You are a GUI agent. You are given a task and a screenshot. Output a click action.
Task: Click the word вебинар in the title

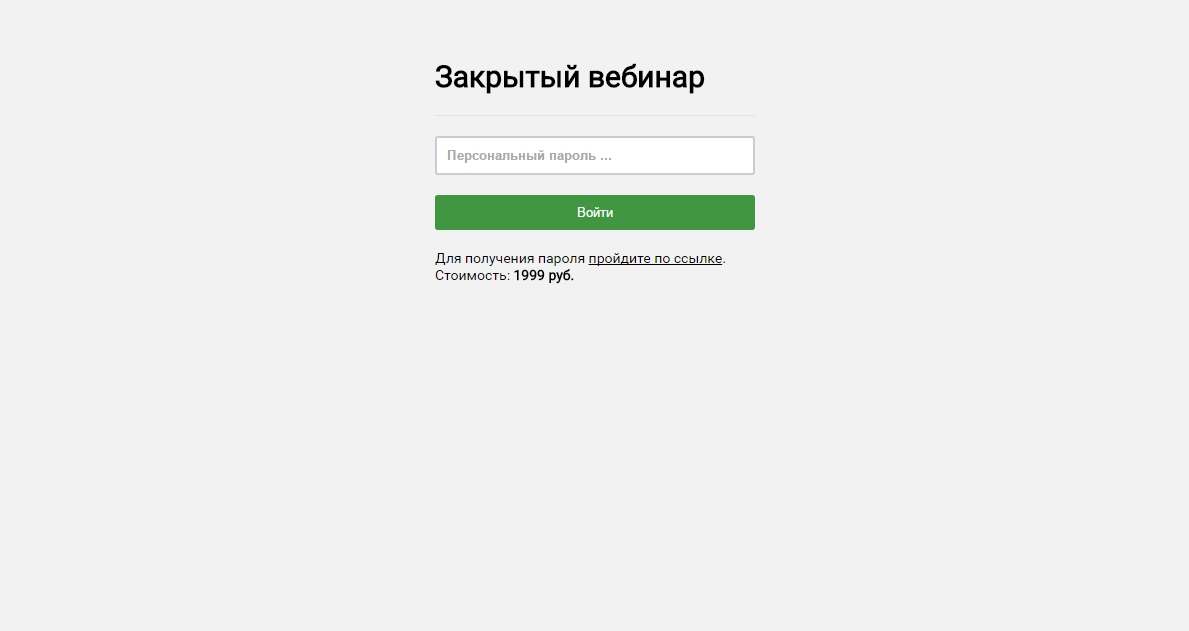(646, 77)
